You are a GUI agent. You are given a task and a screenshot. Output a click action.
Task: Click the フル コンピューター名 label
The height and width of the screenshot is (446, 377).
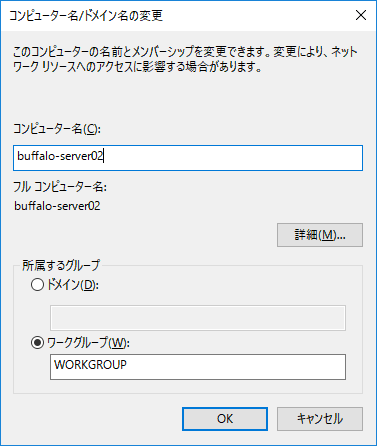60,187
